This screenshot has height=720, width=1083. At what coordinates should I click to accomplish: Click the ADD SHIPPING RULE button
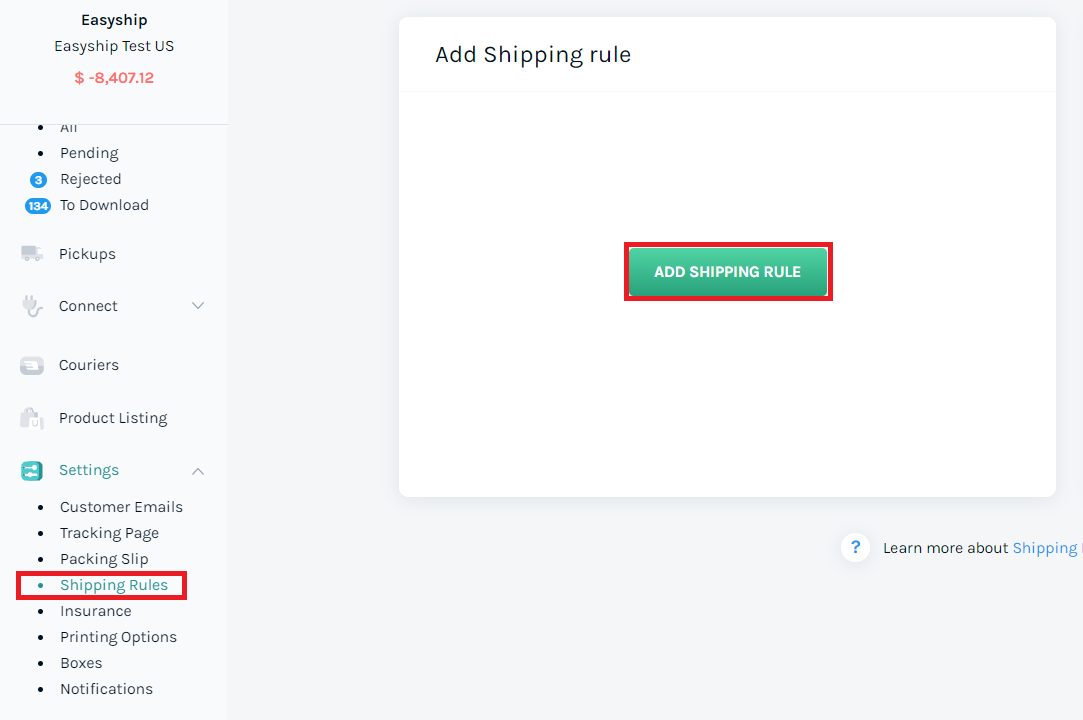tap(728, 272)
